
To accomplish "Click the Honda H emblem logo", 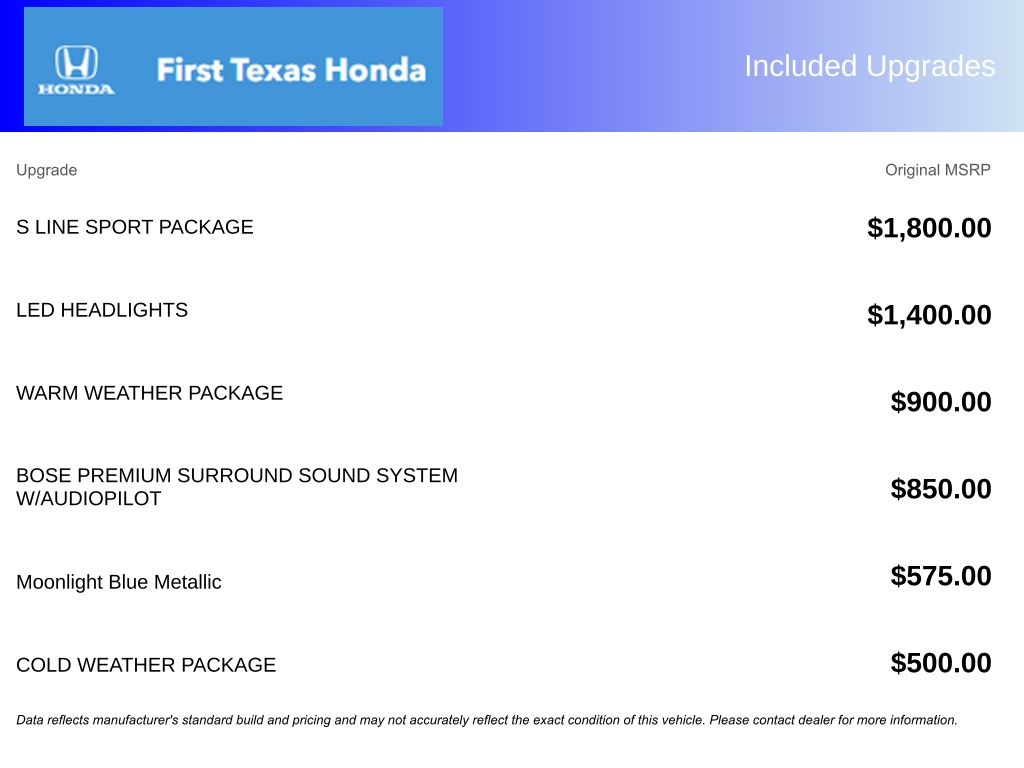I will 76,62.
